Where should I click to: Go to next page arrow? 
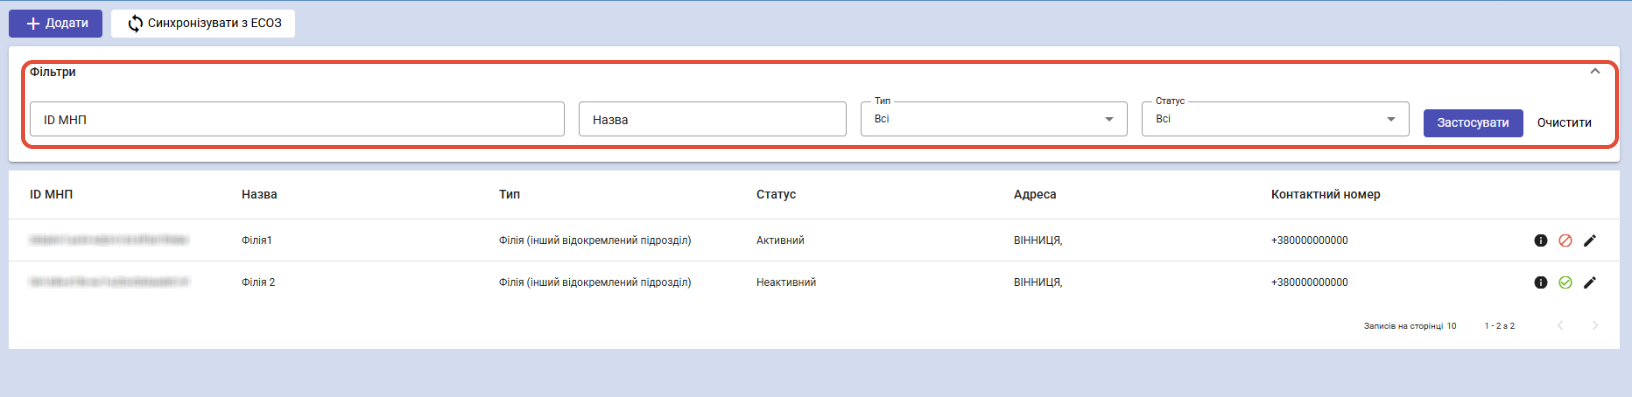[1595, 325]
